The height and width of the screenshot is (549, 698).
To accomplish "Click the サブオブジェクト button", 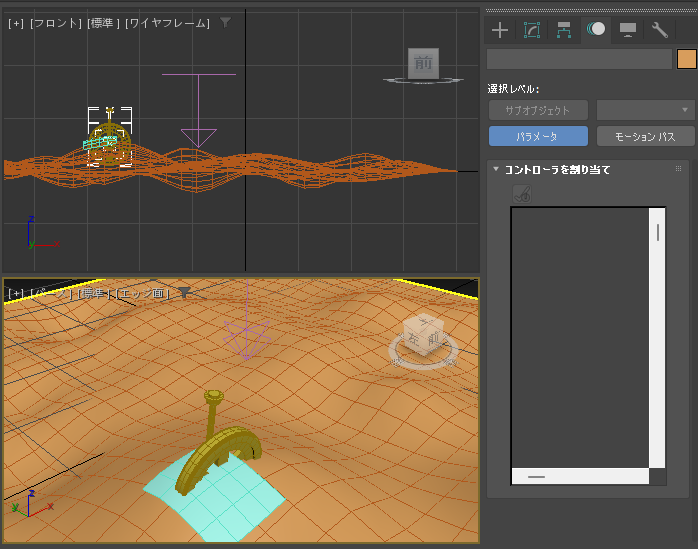I will click(538, 110).
